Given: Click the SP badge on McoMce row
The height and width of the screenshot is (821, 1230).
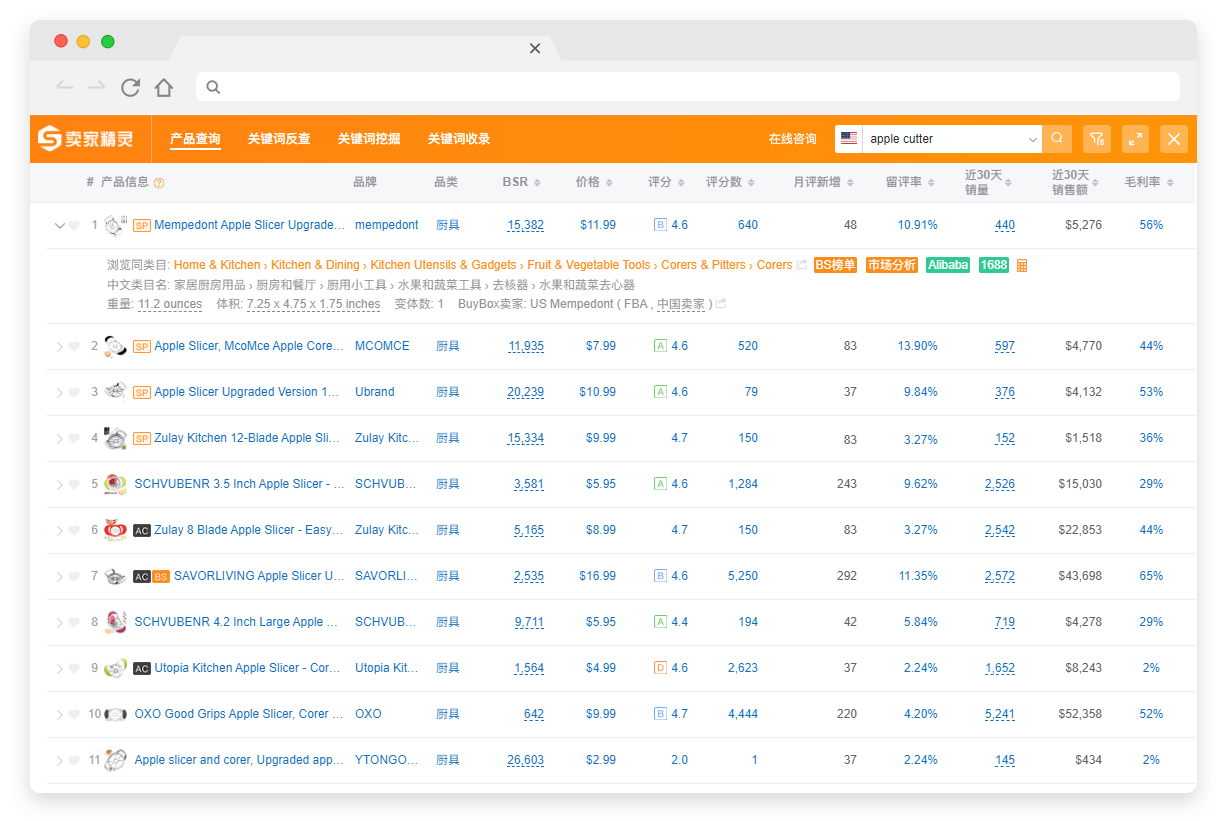Looking at the screenshot, I should pos(142,346).
